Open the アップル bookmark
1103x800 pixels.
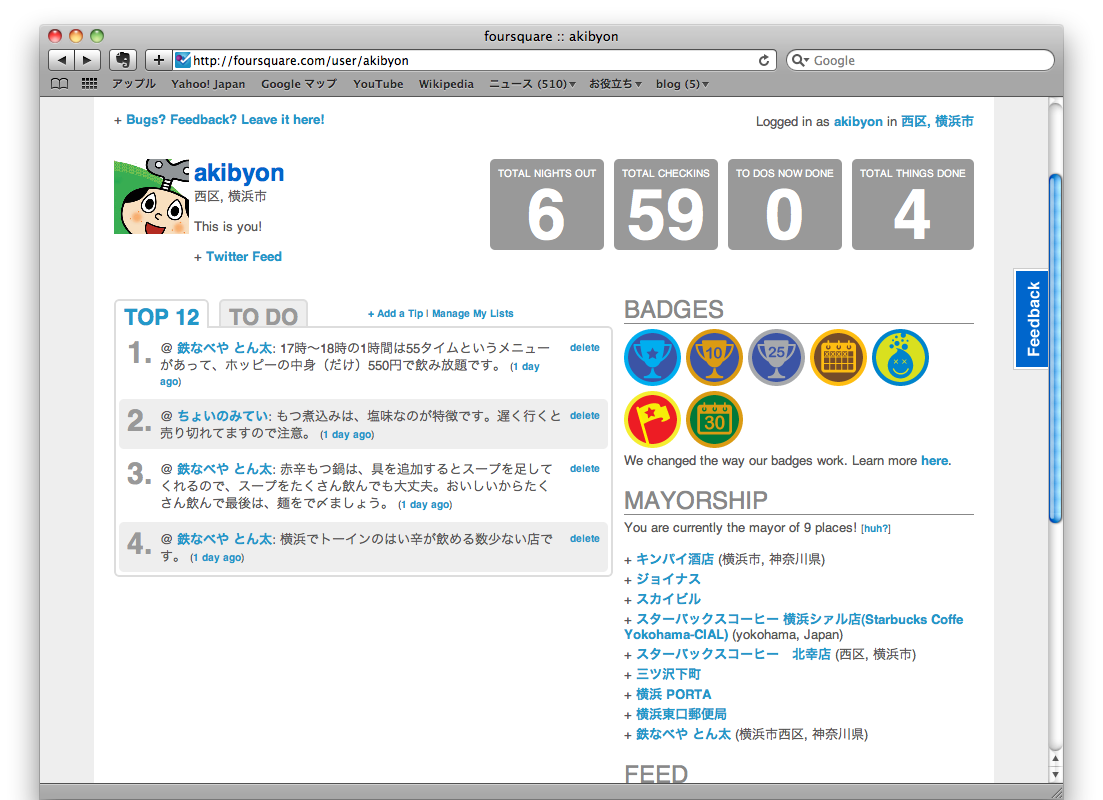(134, 84)
